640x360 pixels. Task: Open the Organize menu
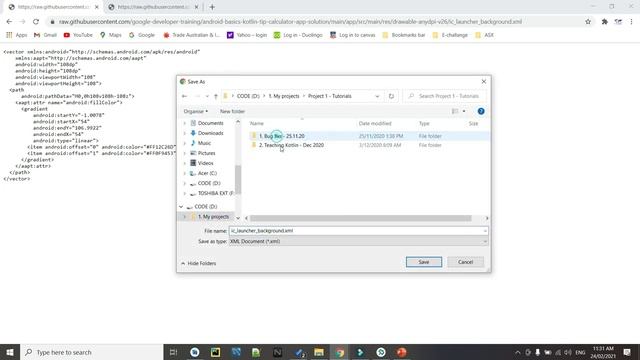(x=196, y=111)
